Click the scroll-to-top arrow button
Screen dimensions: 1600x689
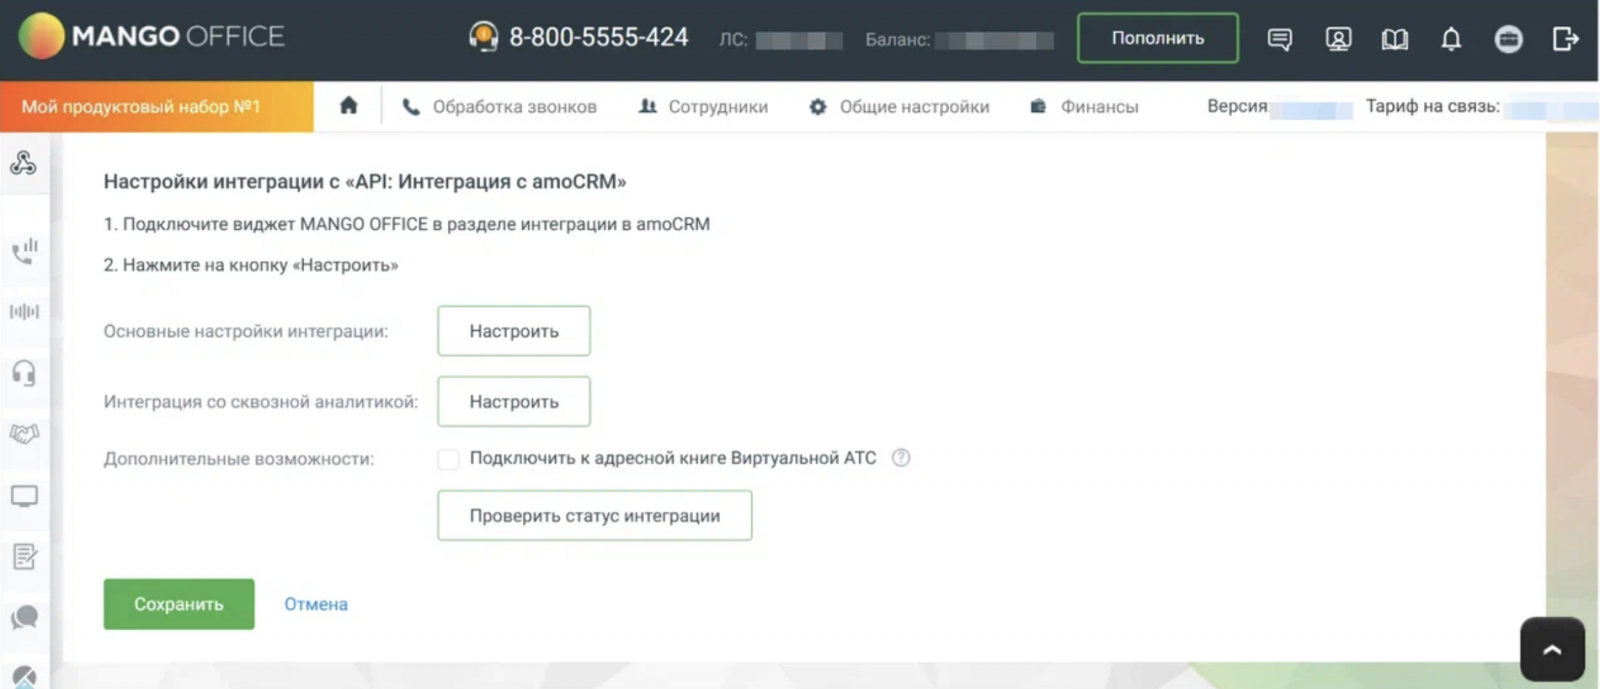(x=1552, y=650)
